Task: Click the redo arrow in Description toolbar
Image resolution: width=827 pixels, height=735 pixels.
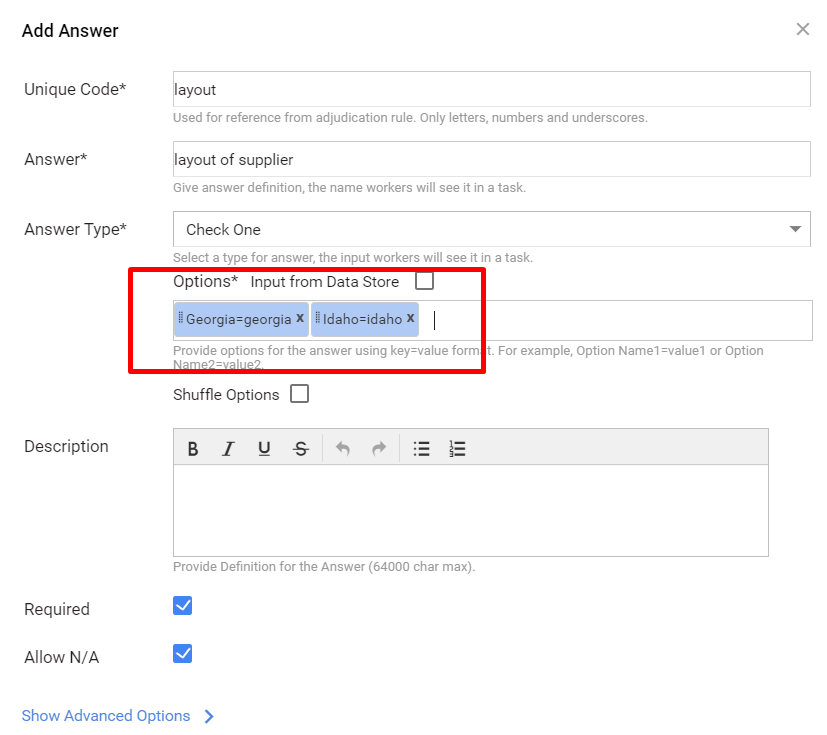Action: 379,449
